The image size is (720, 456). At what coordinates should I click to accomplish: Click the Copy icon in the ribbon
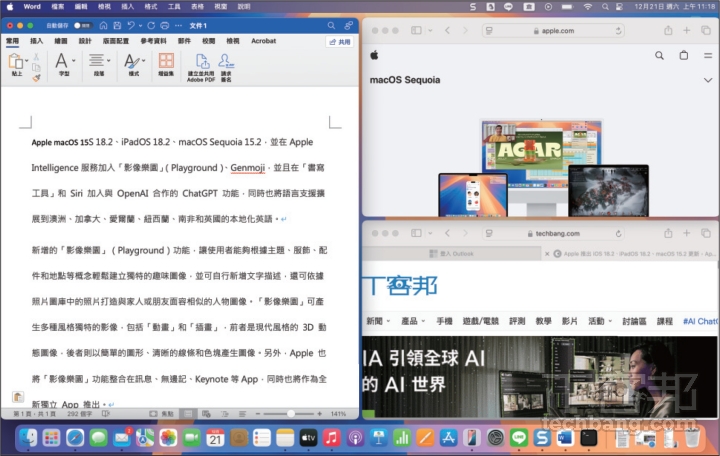coord(36,68)
